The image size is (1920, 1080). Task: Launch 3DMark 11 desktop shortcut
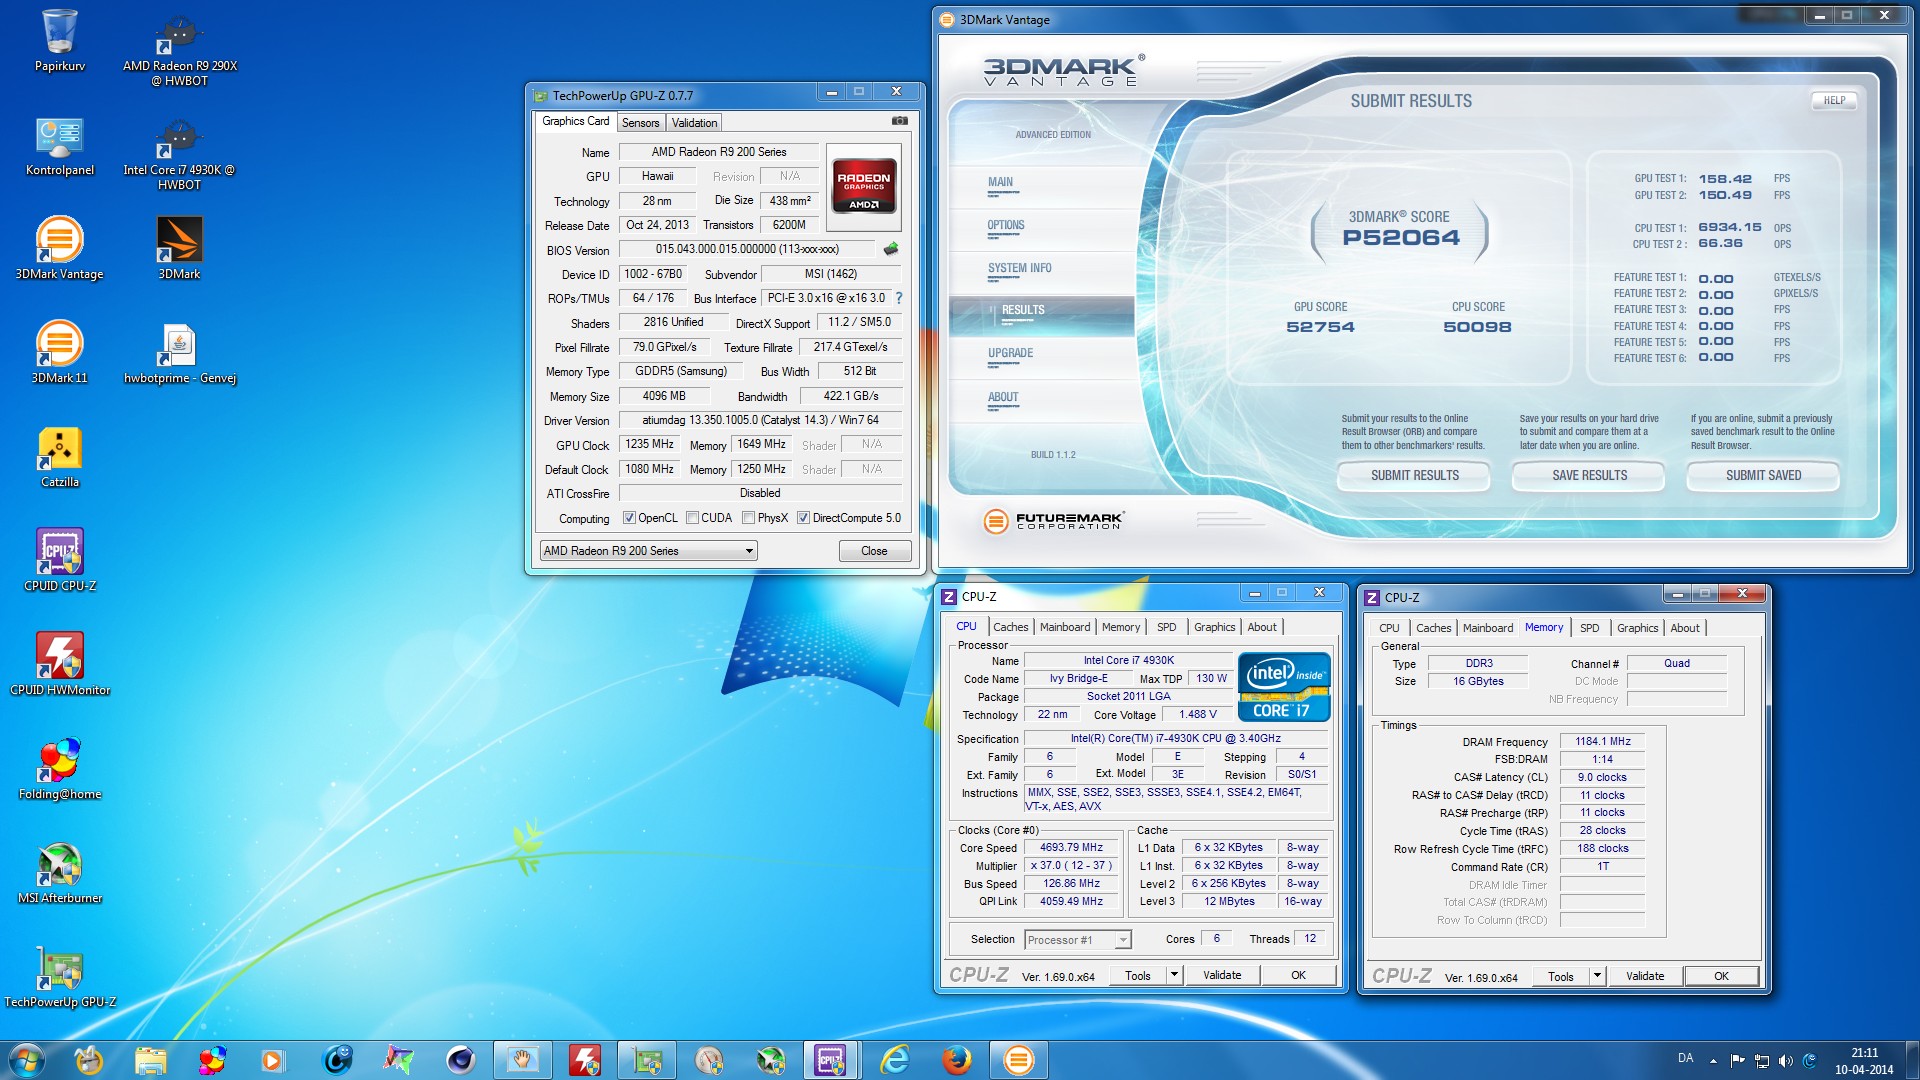pos(60,353)
